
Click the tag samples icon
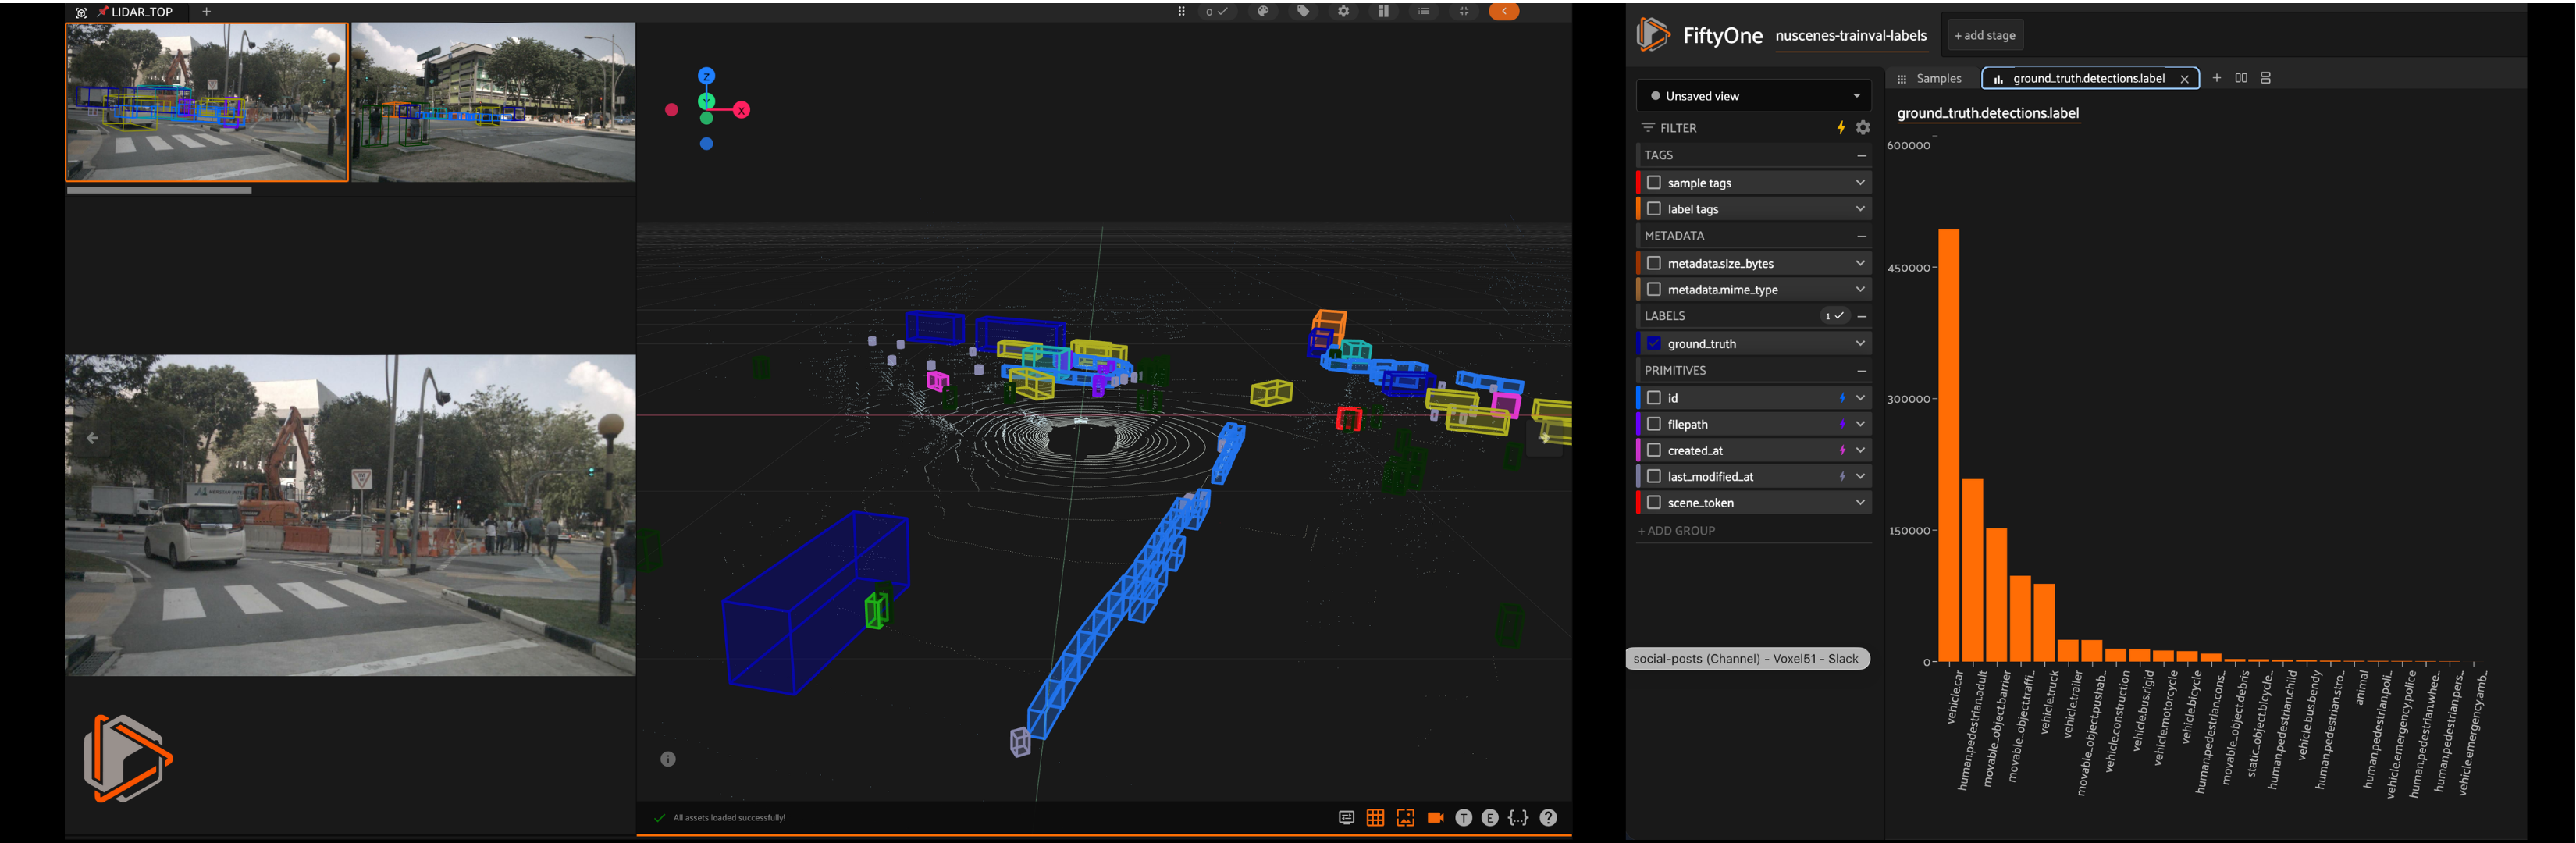[x=1303, y=11]
